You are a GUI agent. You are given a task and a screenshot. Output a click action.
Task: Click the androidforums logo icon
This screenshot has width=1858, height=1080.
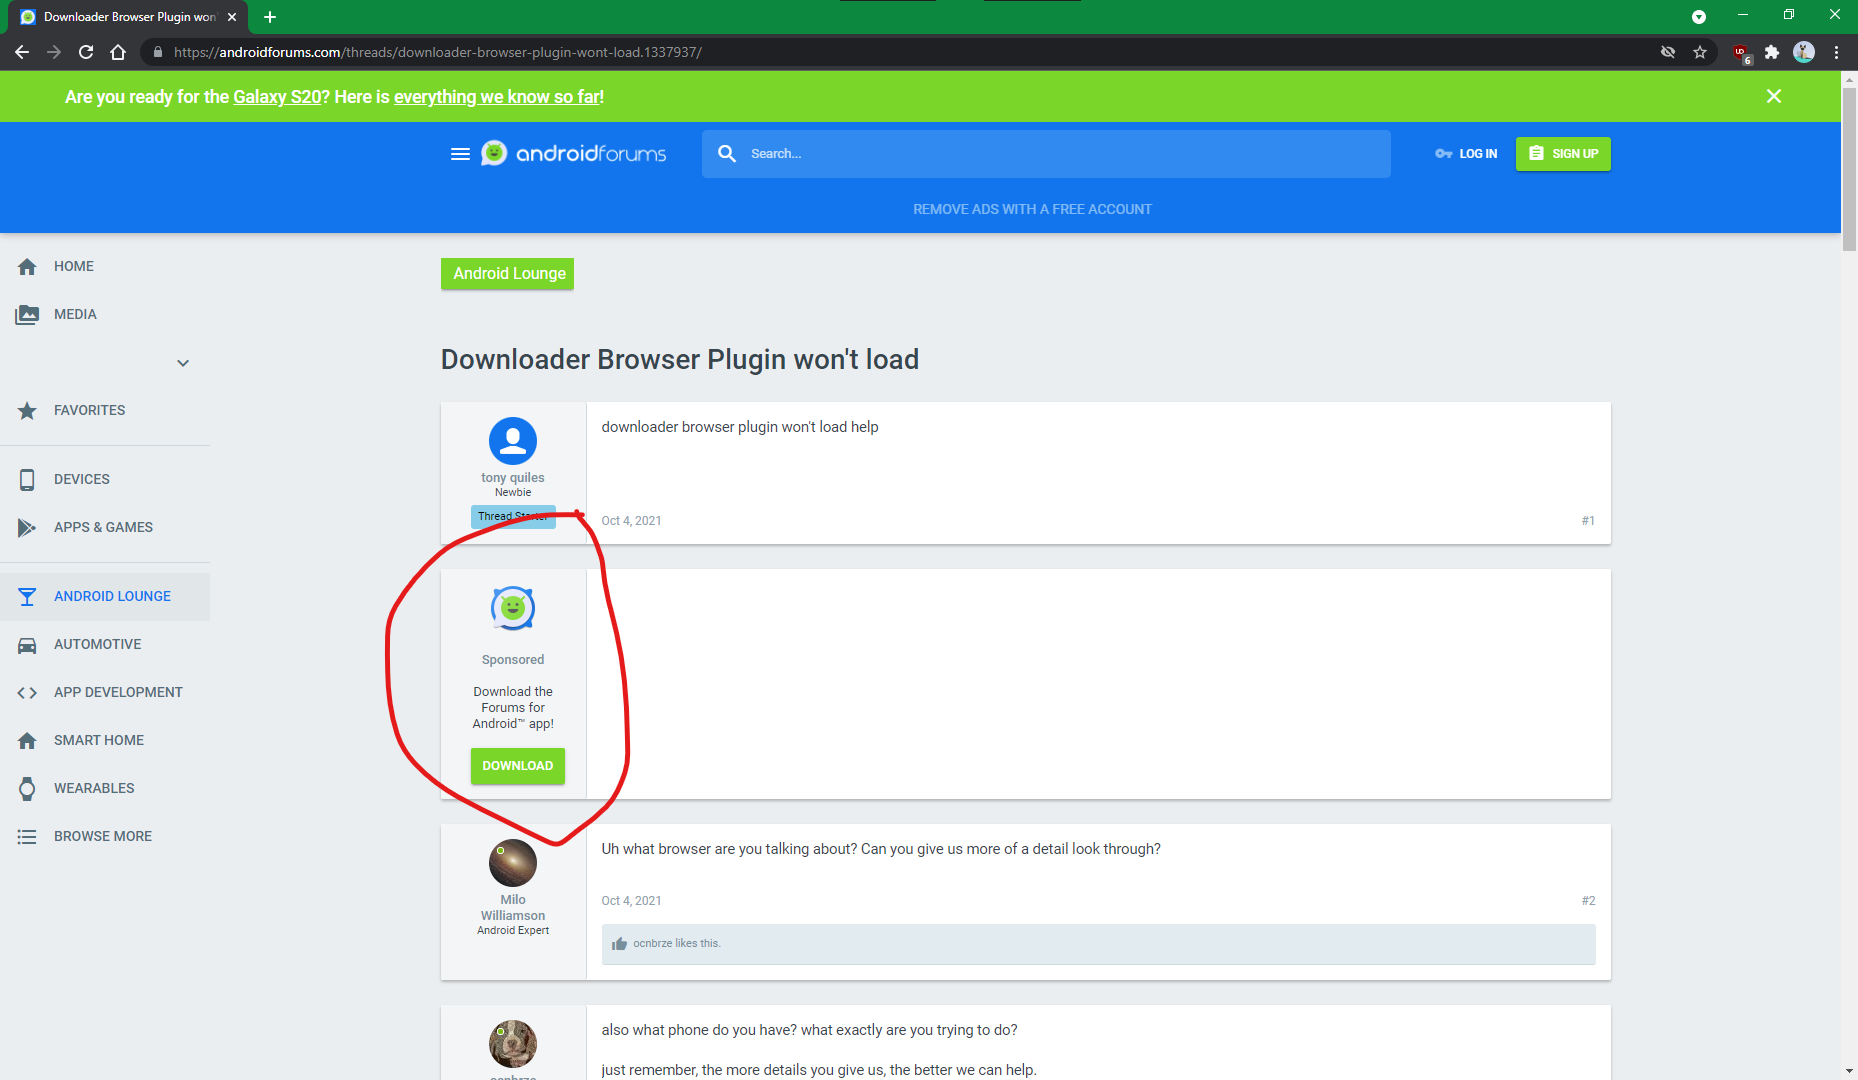point(494,153)
